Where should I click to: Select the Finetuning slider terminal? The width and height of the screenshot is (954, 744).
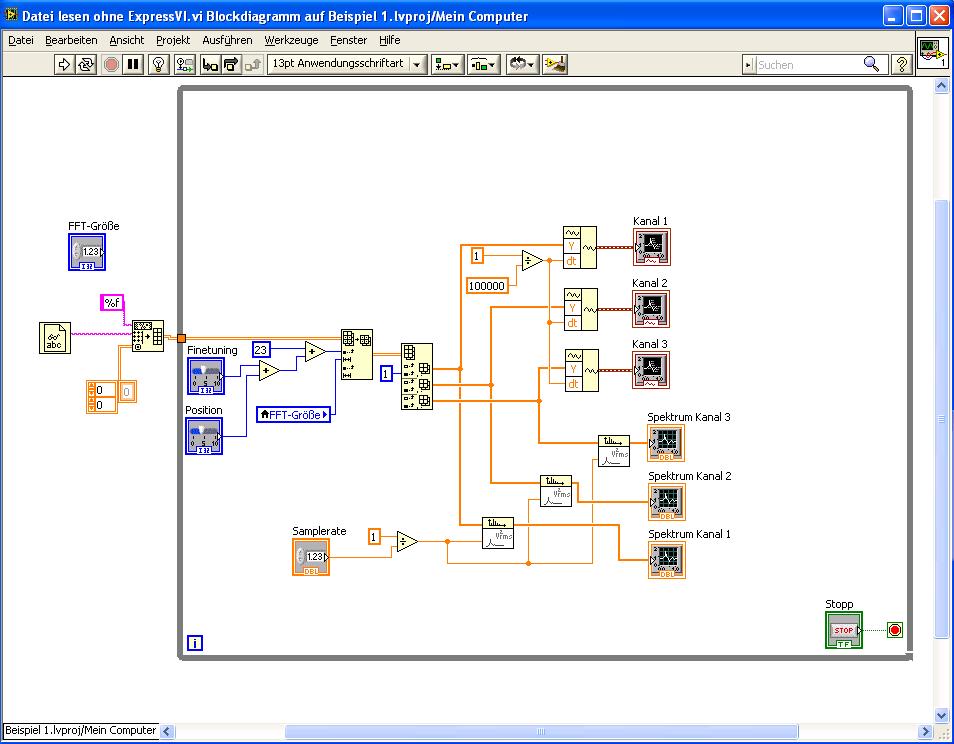(x=206, y=376)
